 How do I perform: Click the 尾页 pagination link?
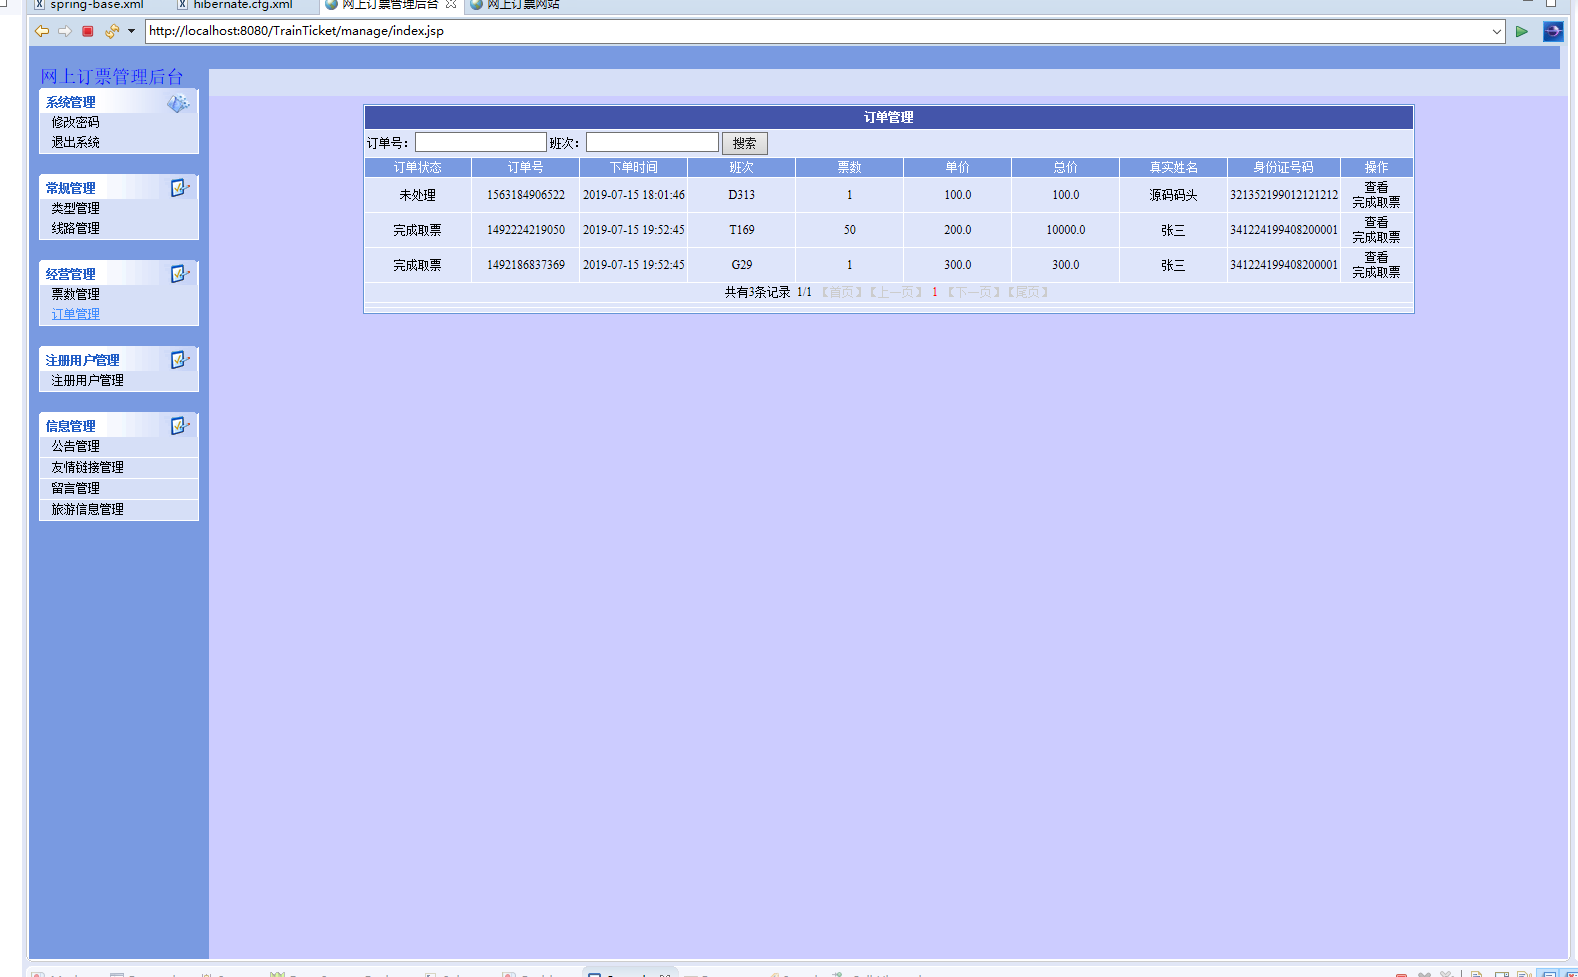coord(1028,292)
